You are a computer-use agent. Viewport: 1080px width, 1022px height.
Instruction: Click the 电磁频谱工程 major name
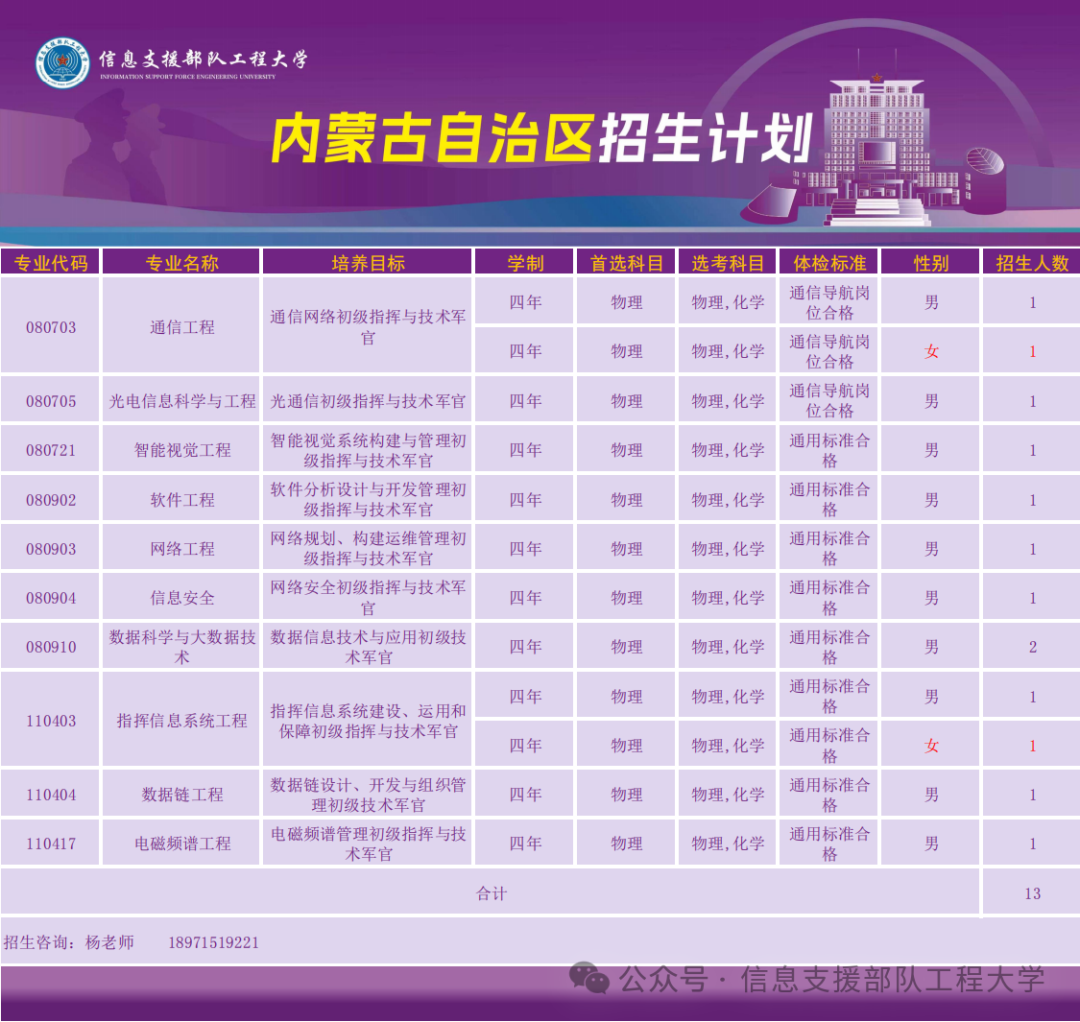pyautogui.click(x=182, y=844)
